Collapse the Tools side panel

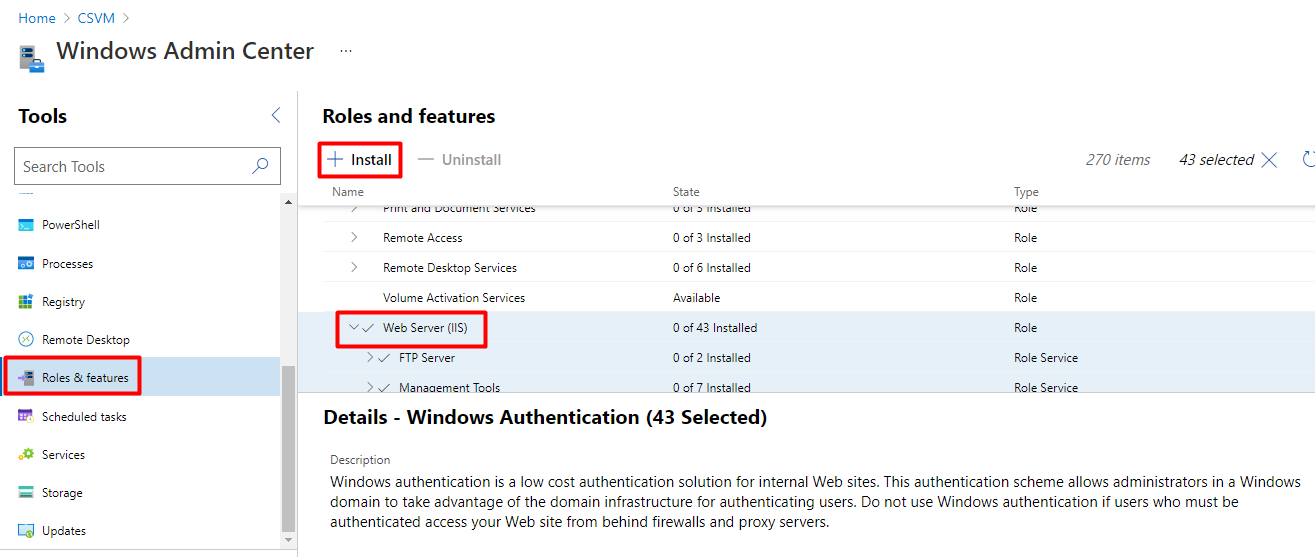click(276, 116)
